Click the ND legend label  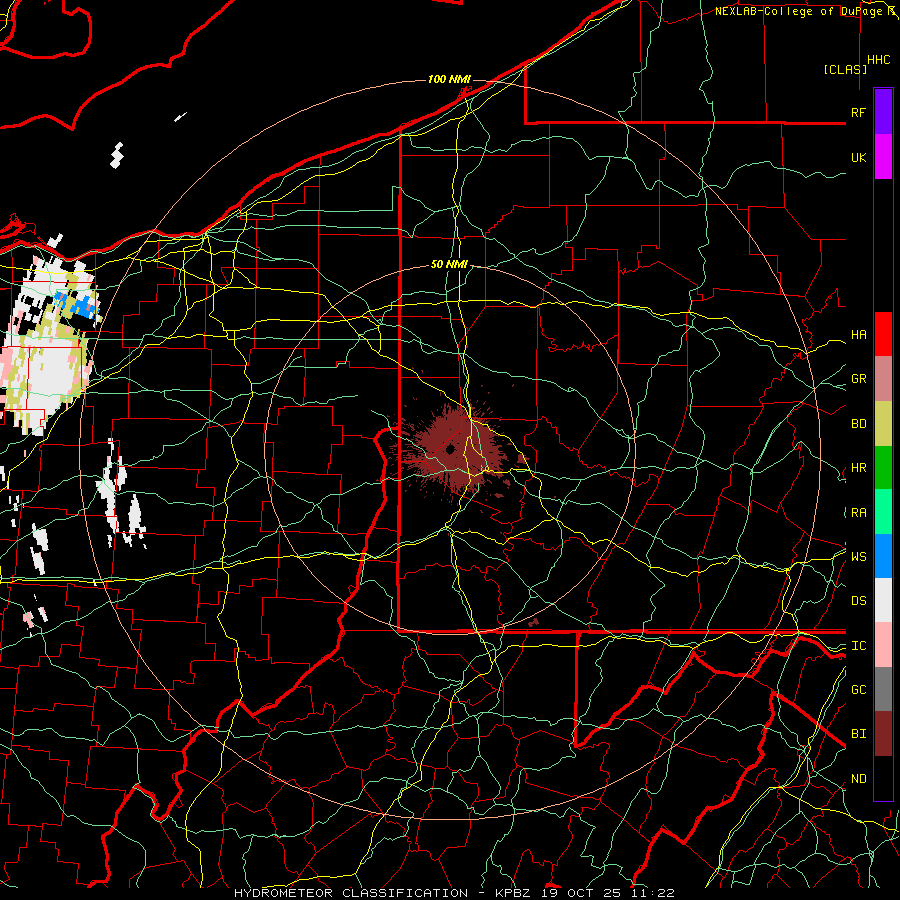tap(858, 779)
